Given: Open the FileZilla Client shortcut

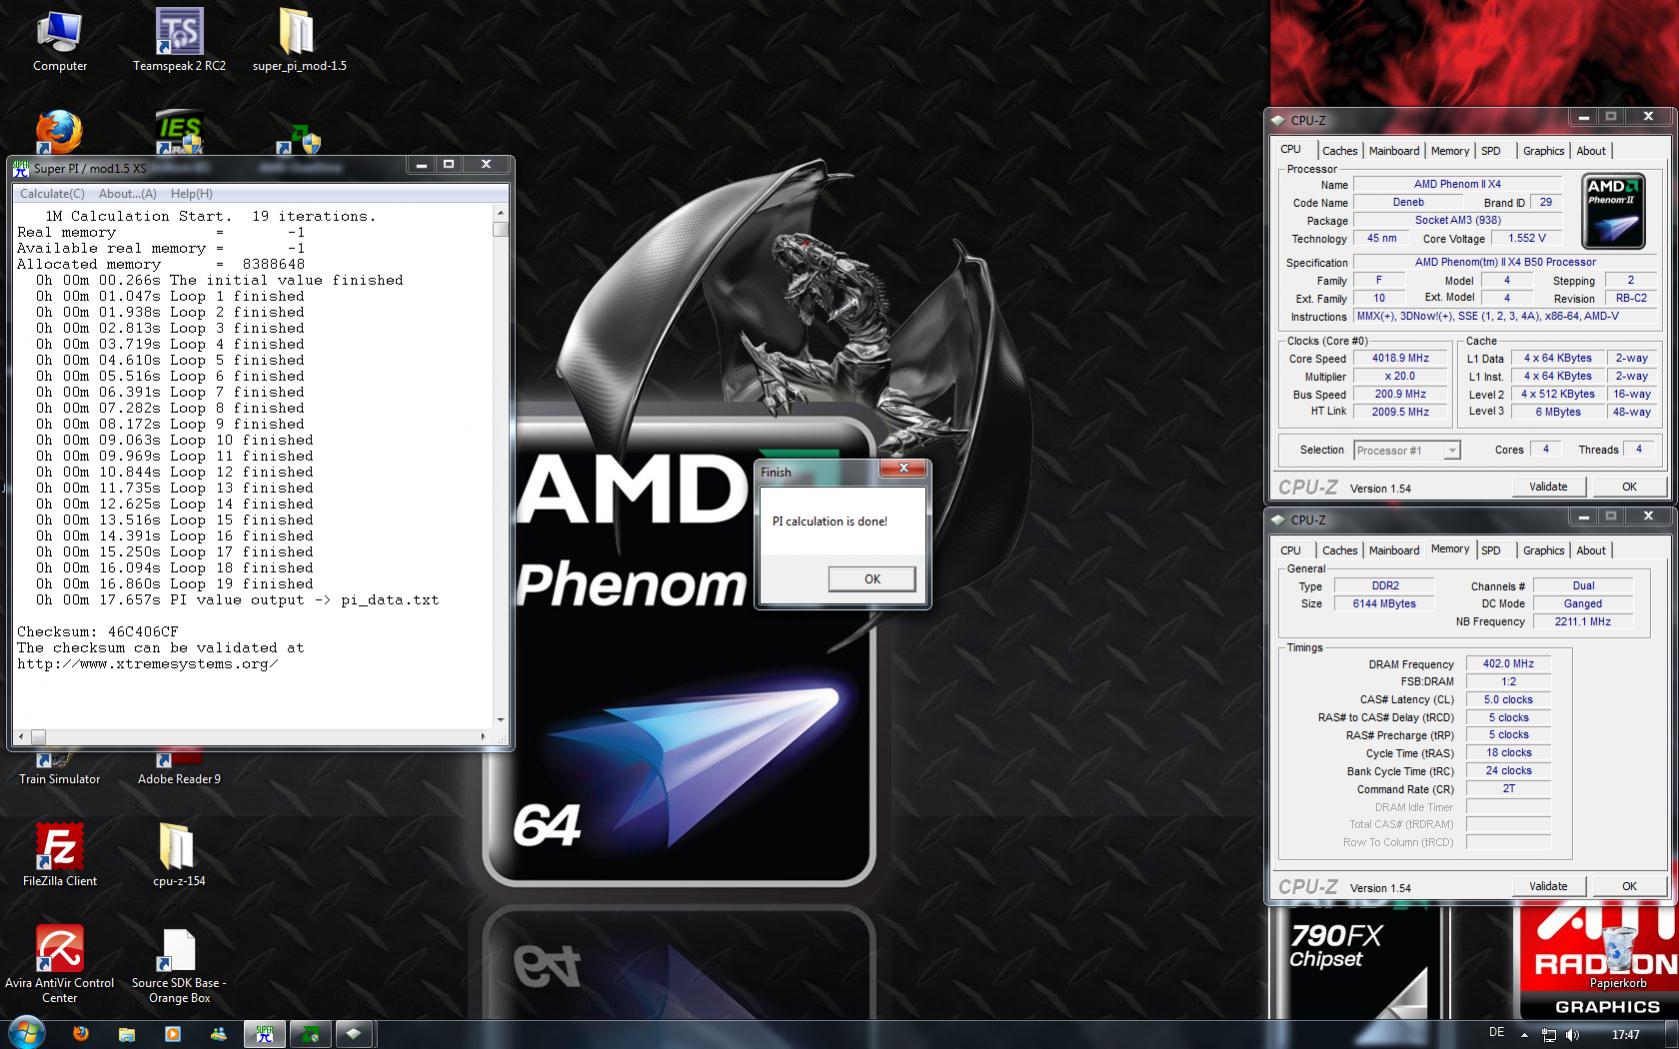Looking at the screenshot, I should [59, 856].
